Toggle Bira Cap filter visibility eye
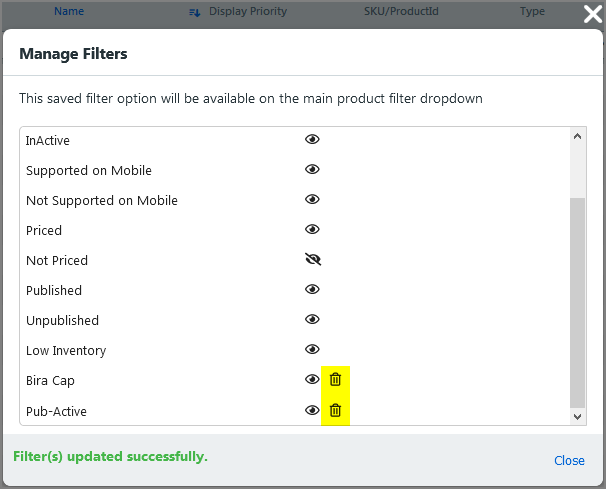Viewport: 606px width, 489px height. tap(312, 380)
